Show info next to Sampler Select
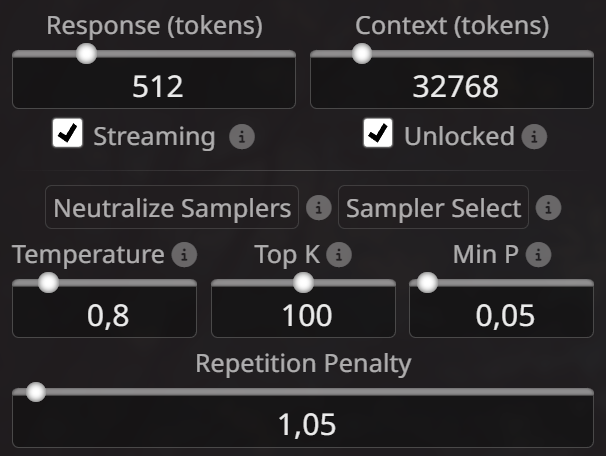The width and height of the screenshot is (606, 456). point(548,208)
